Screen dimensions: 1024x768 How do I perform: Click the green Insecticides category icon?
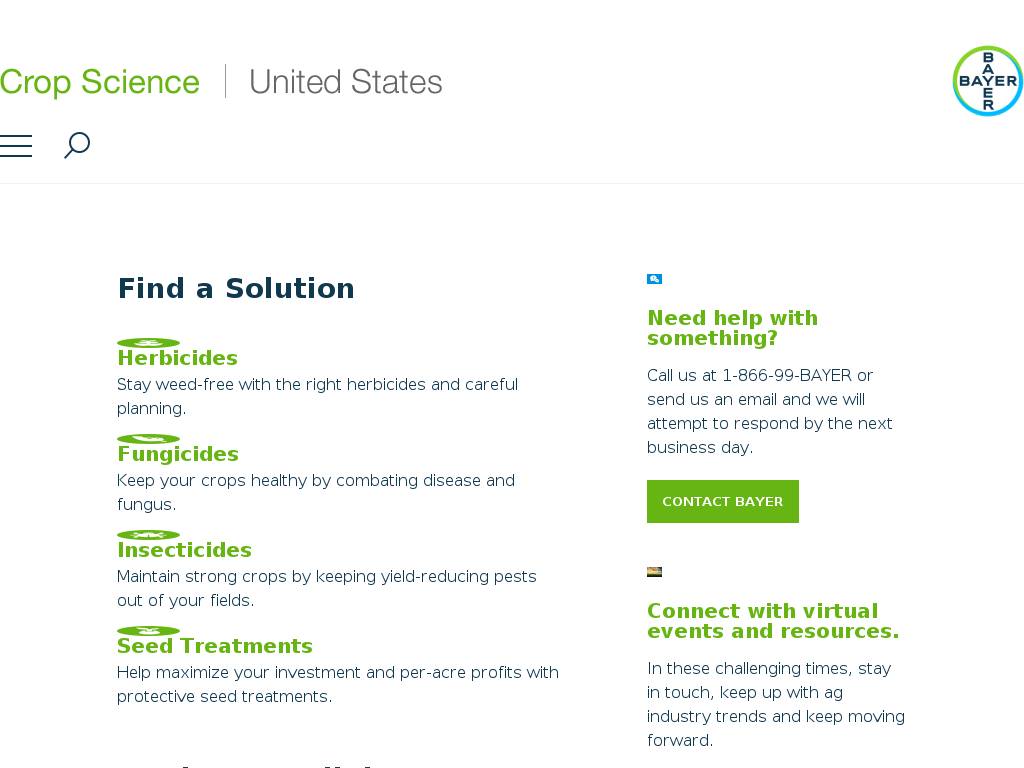click(x=148, y=535)
